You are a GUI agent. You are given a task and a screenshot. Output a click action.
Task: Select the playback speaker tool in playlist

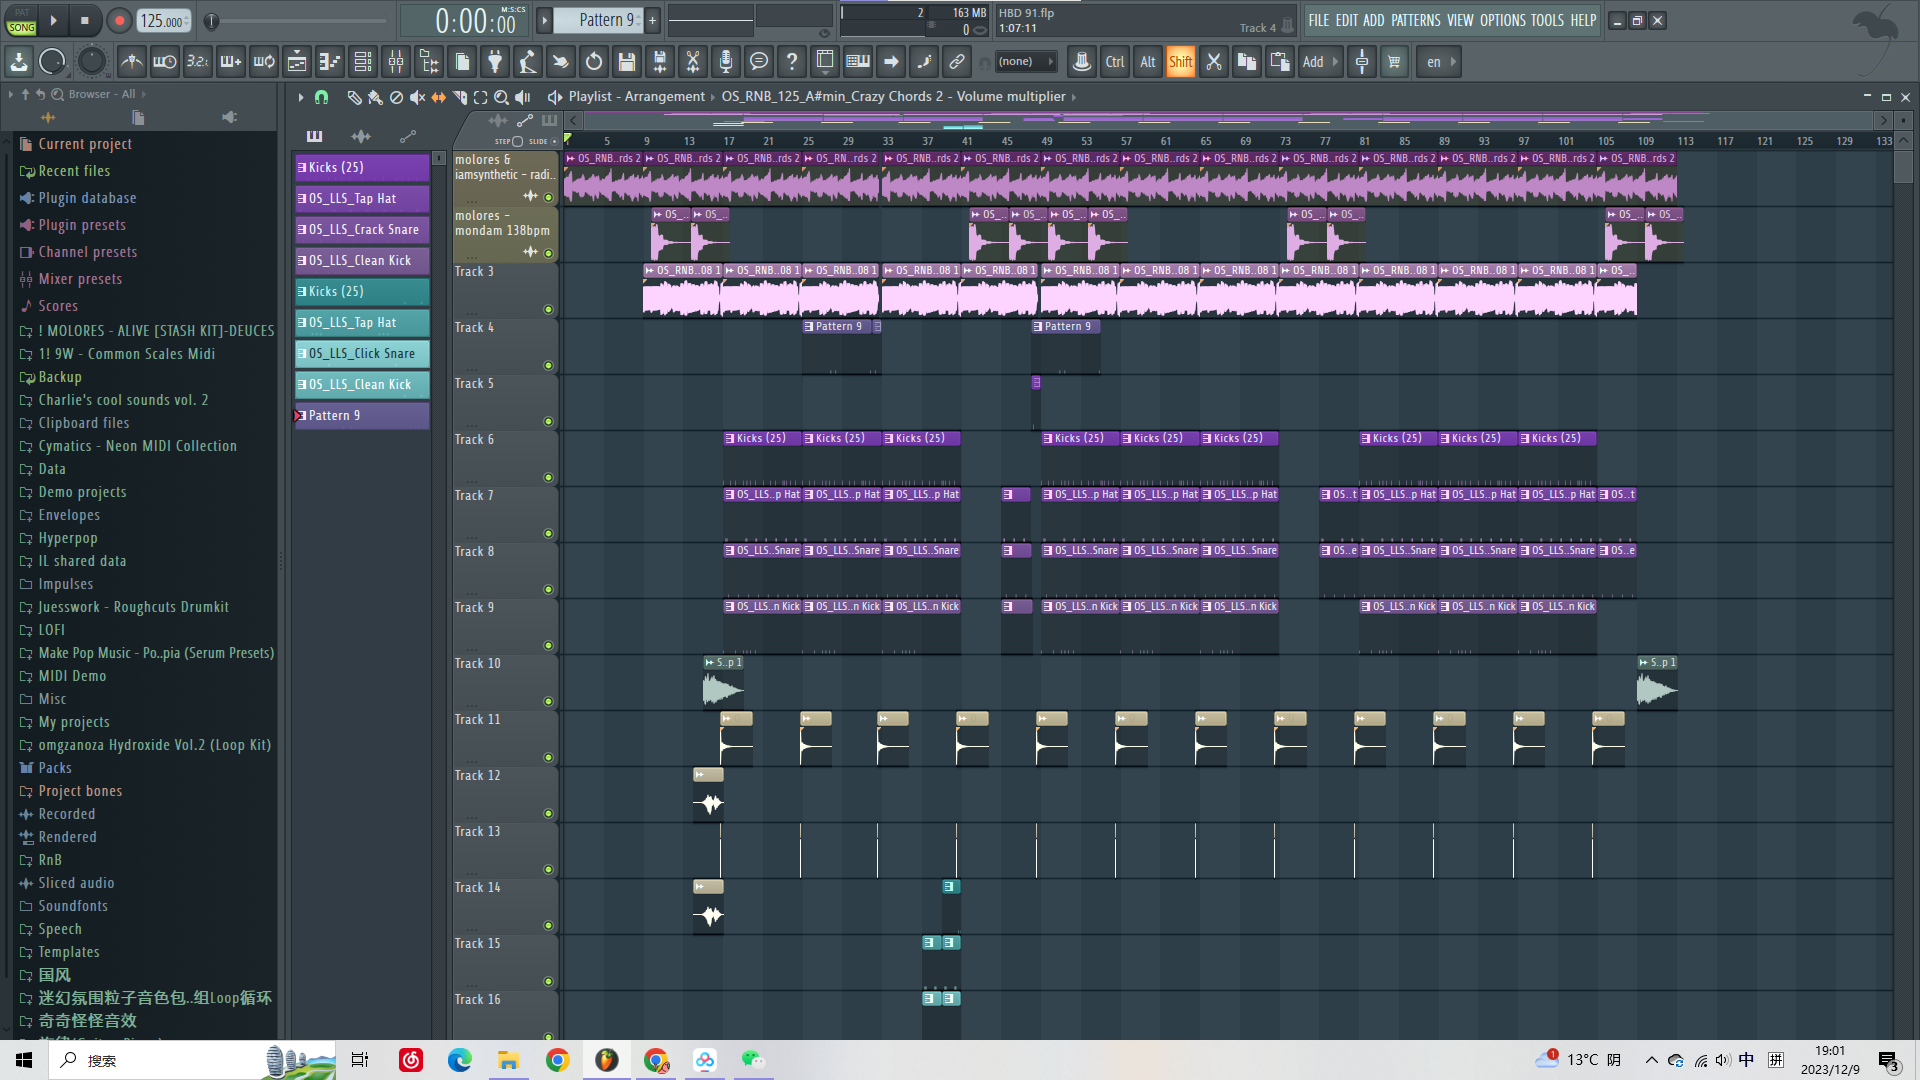[x=523, y=97]
